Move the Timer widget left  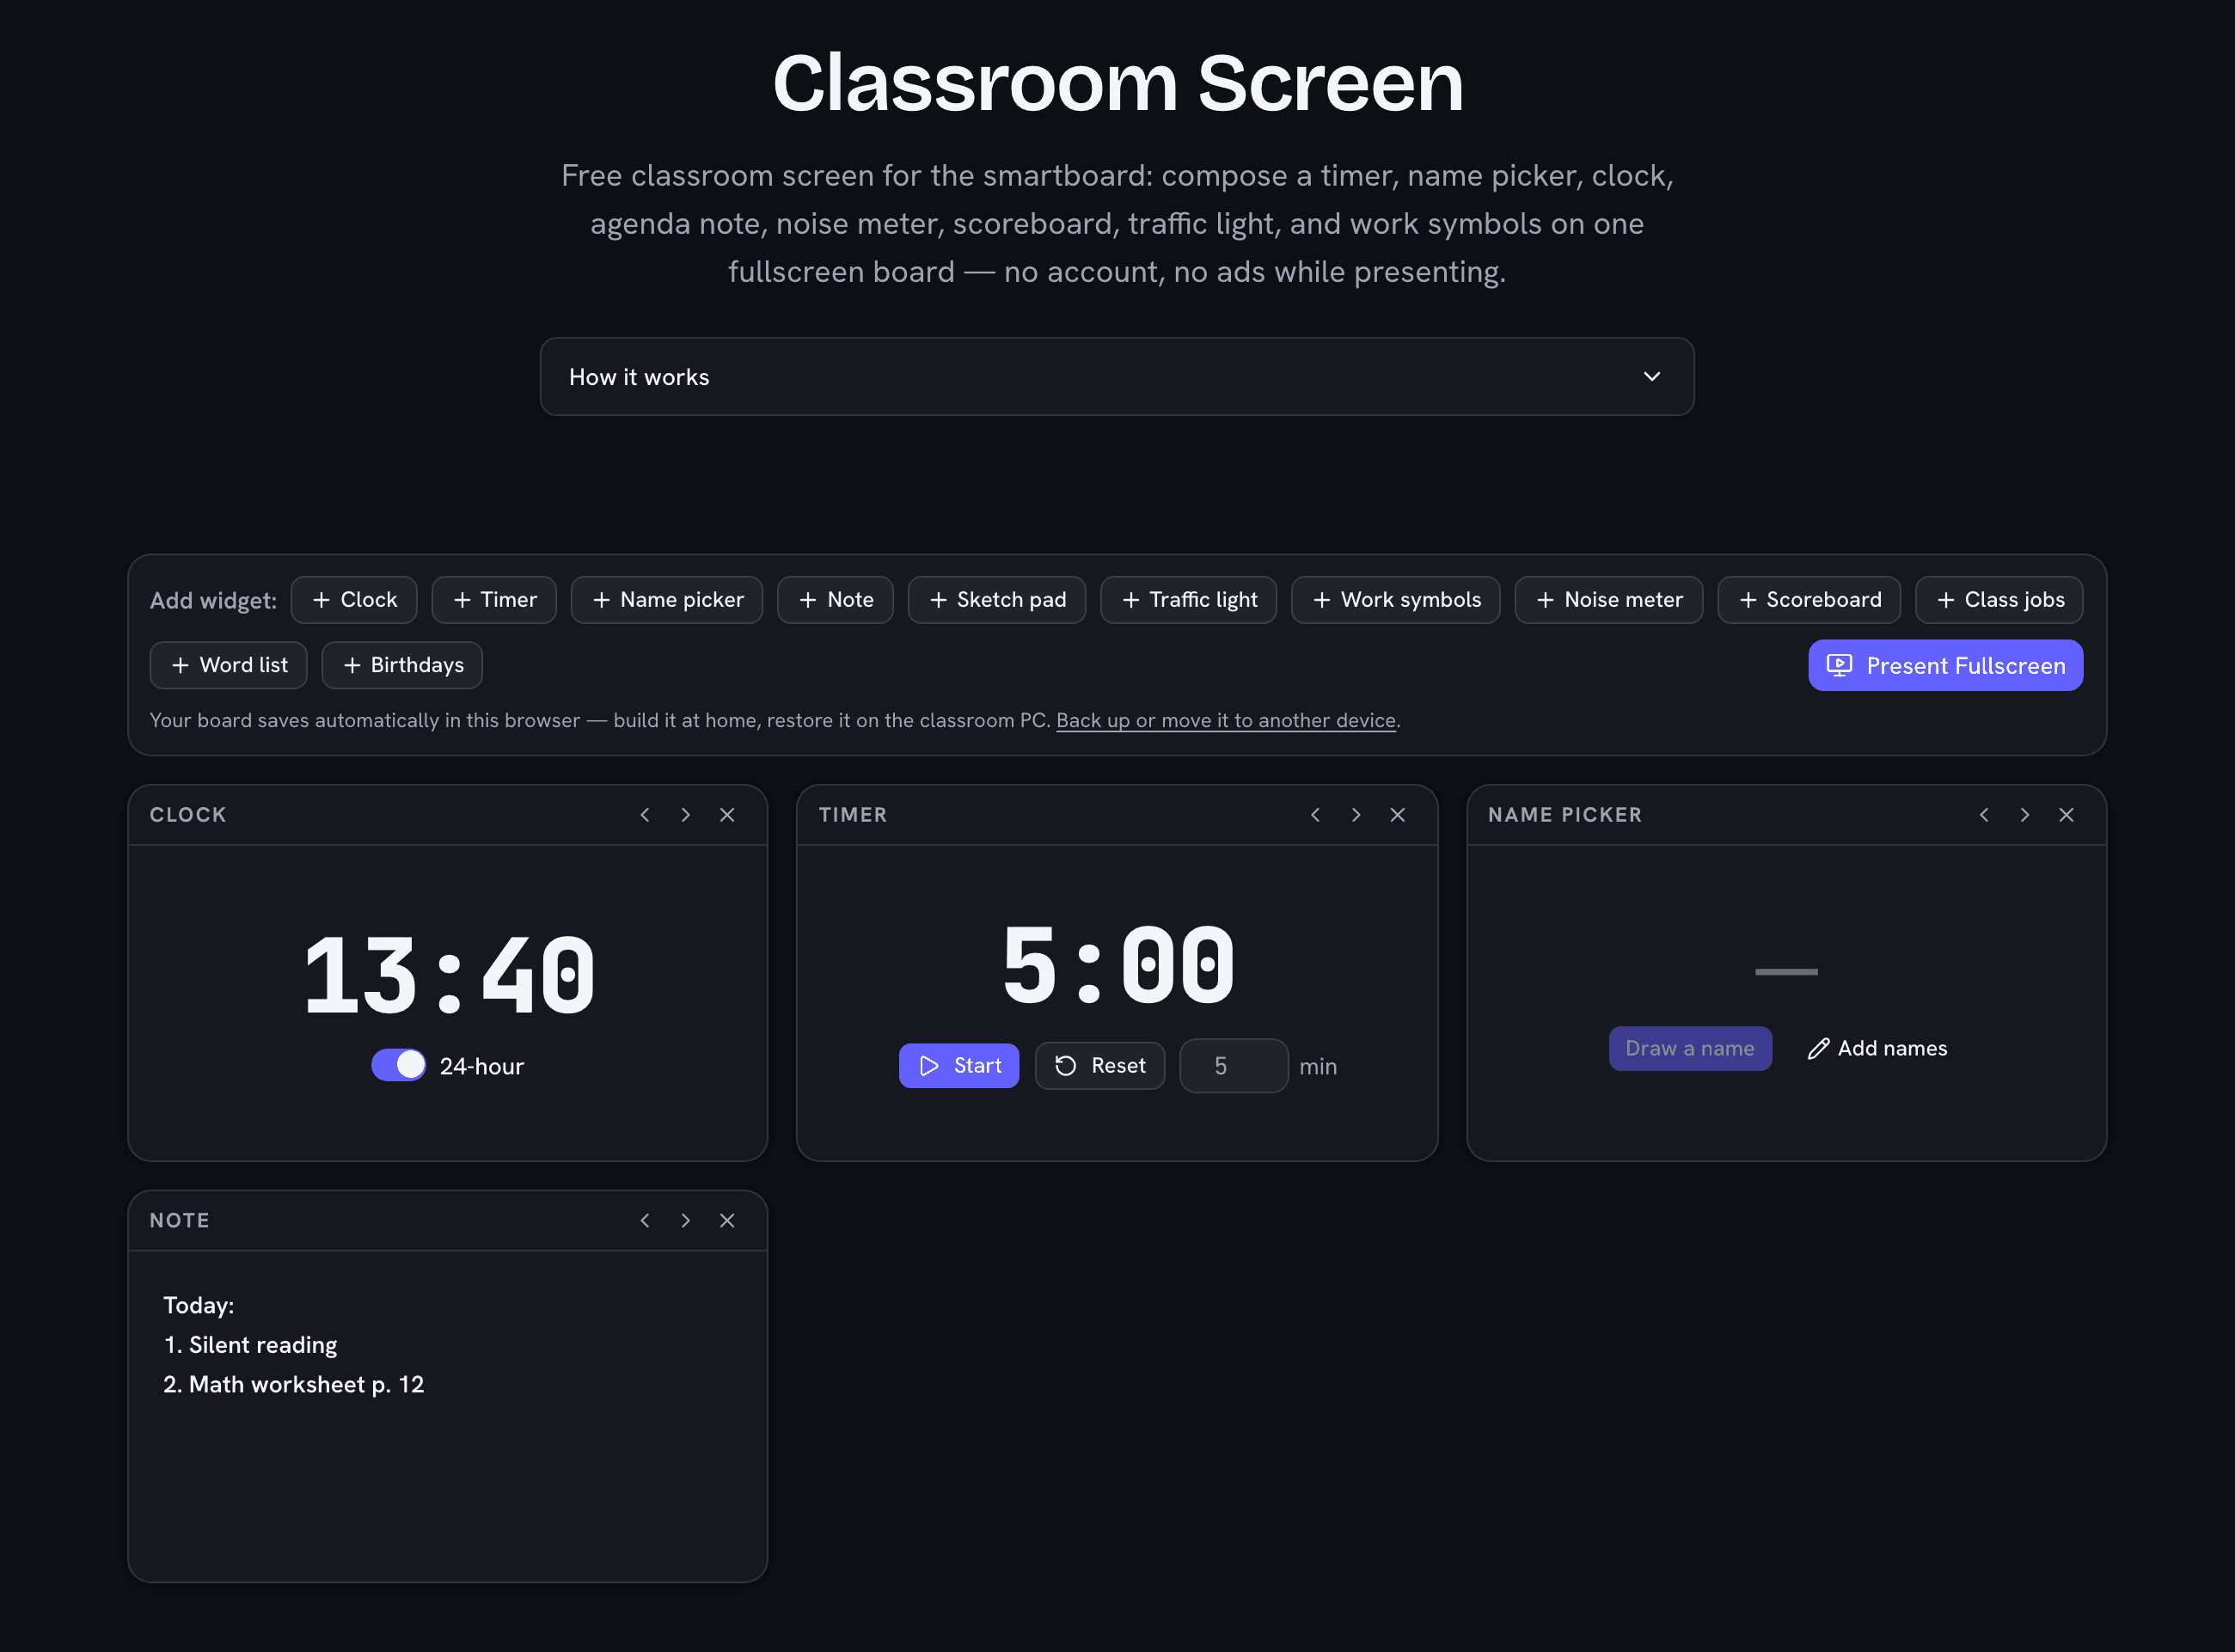pyautogui.click(x=1315, y=815)
